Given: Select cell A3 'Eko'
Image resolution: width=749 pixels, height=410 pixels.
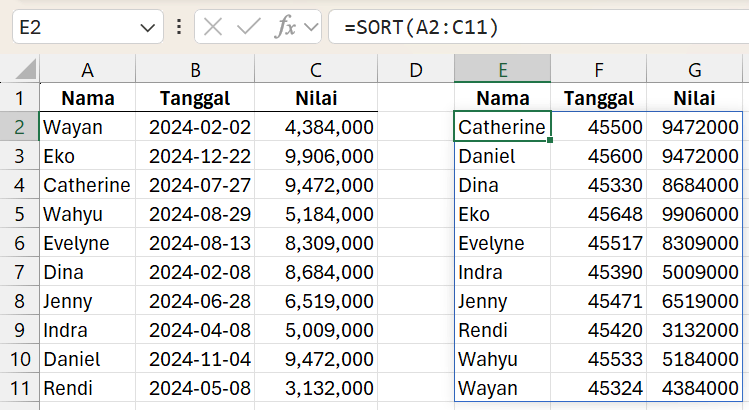Looking at the screenshot, I should 87,156.
